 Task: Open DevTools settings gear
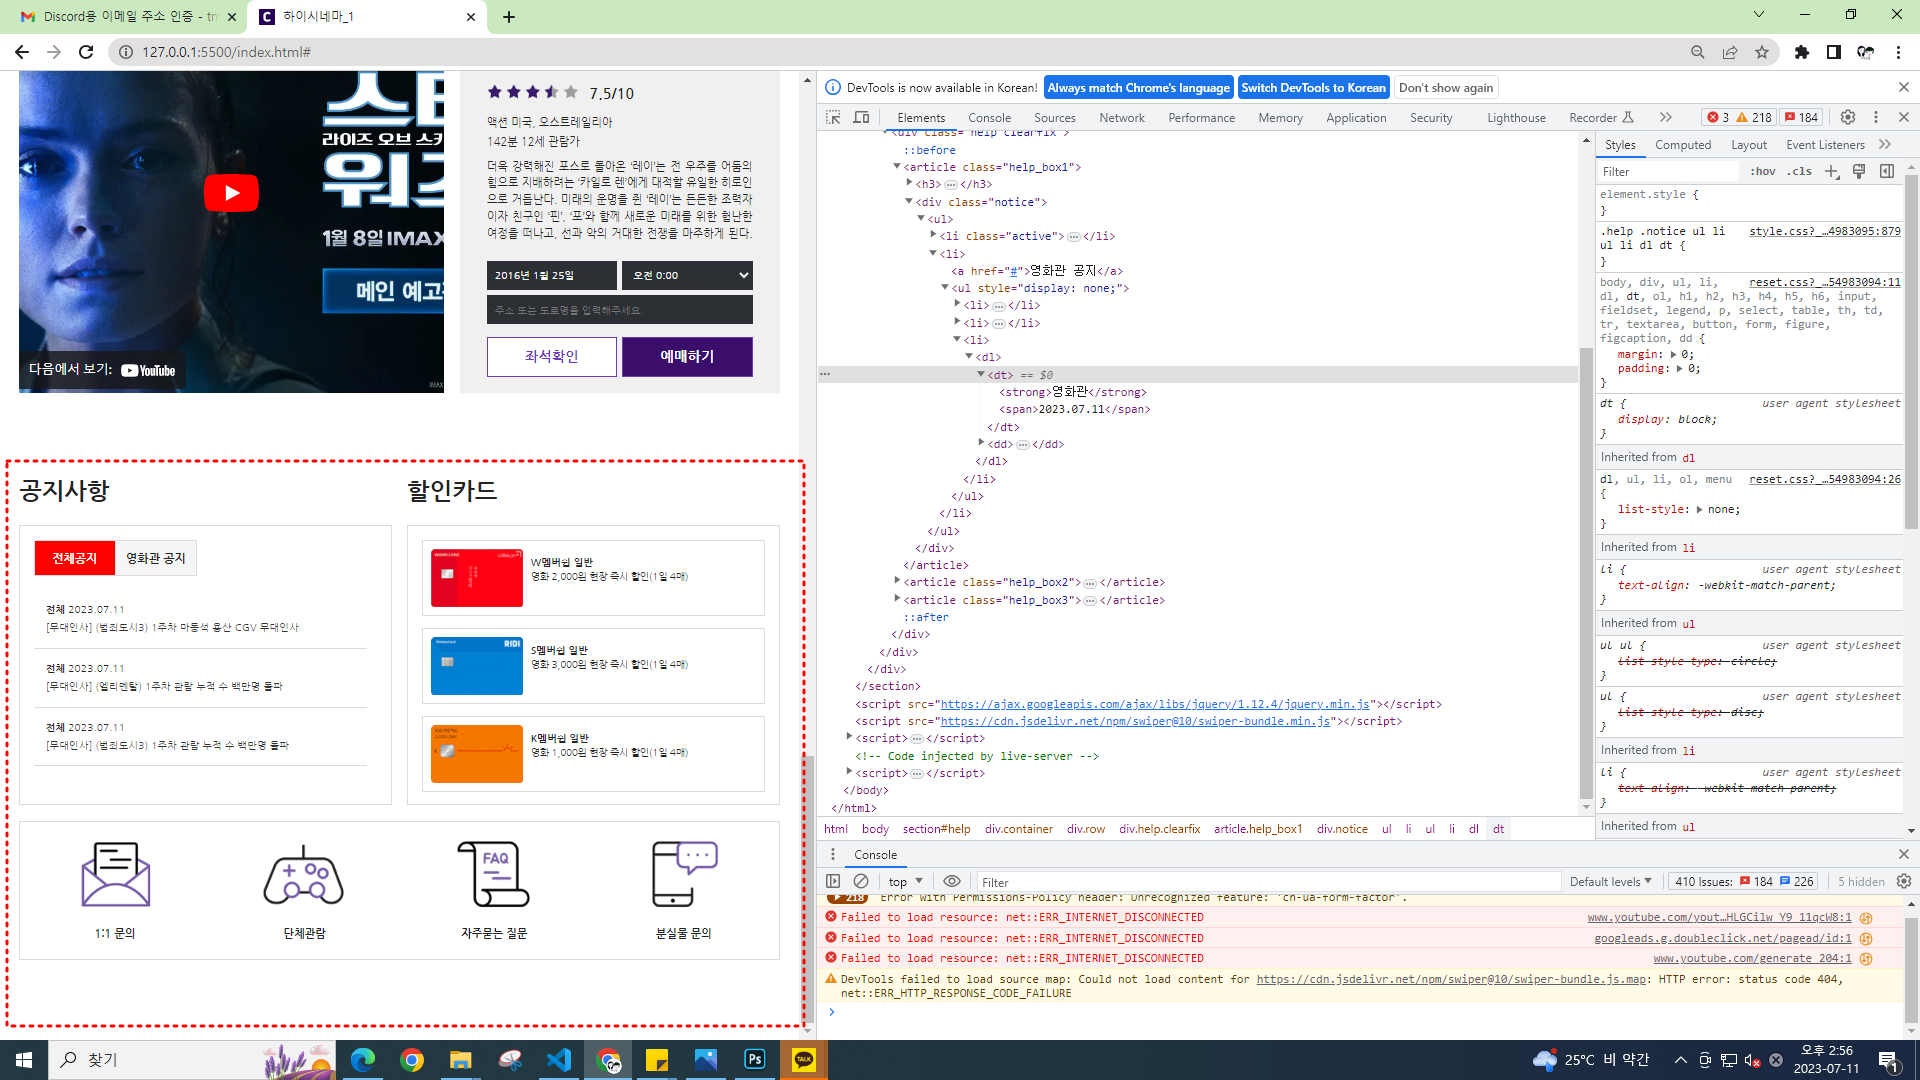(x=1848, y=117)
